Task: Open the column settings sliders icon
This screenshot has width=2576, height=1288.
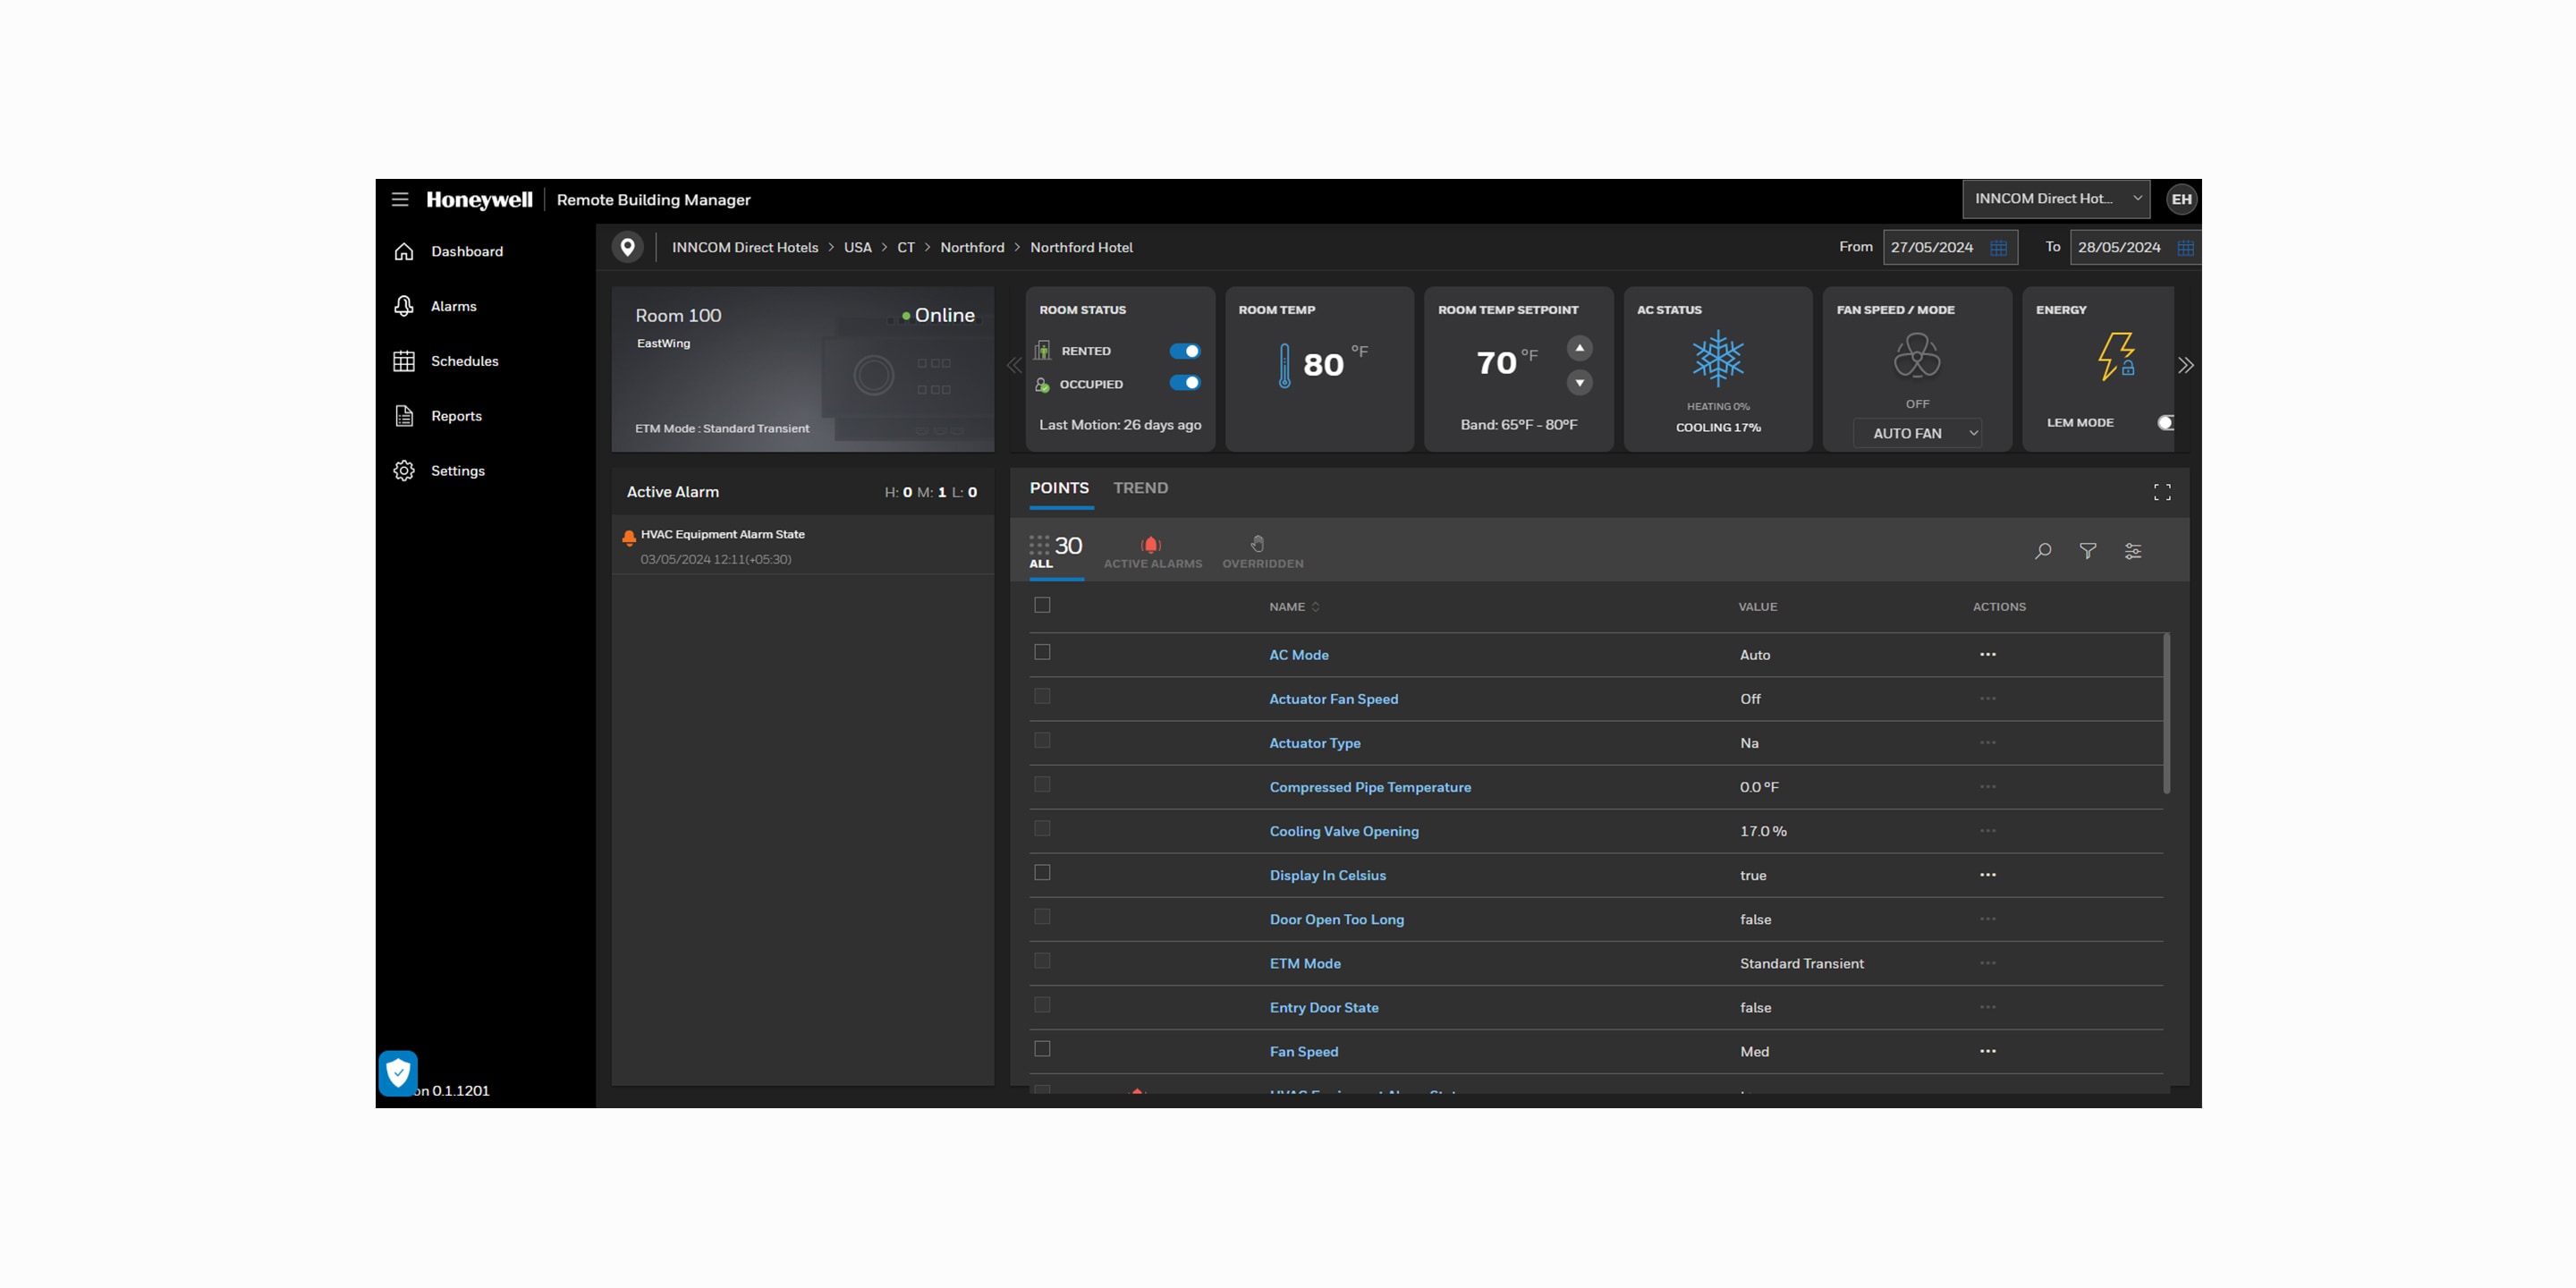Action: (x=2133, y=551)
